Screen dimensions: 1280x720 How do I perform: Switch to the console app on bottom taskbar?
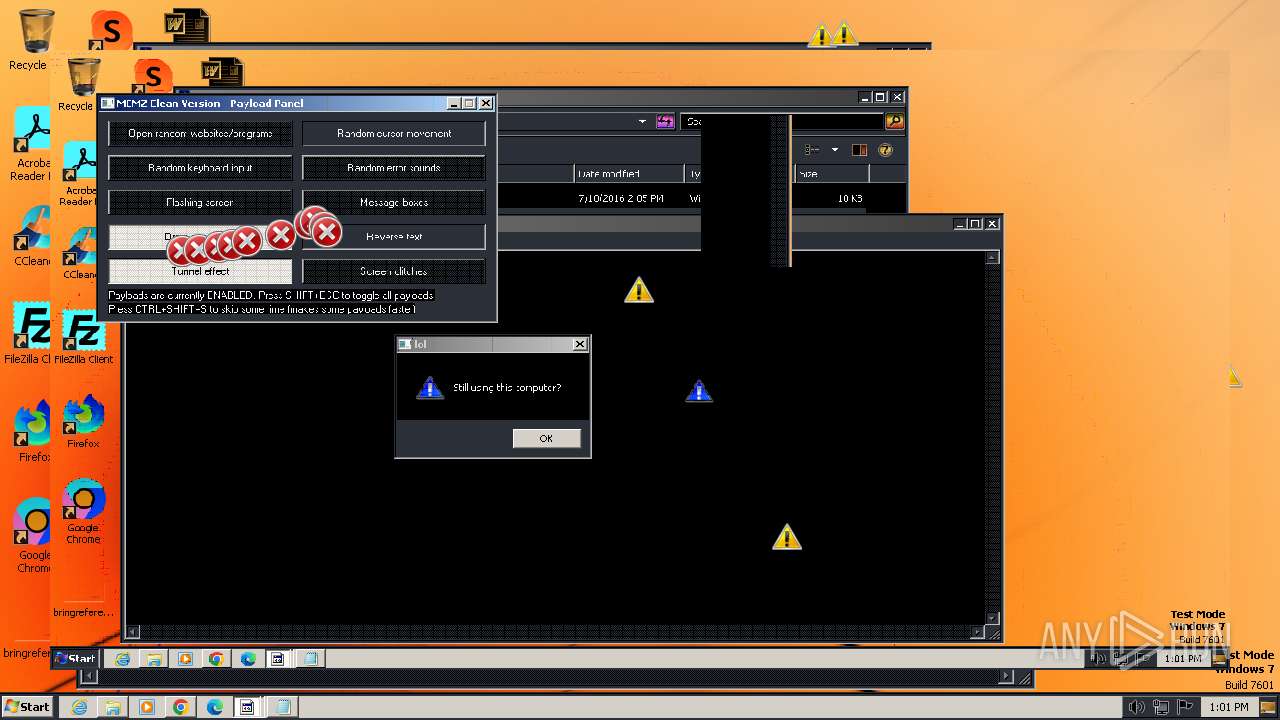248,707
